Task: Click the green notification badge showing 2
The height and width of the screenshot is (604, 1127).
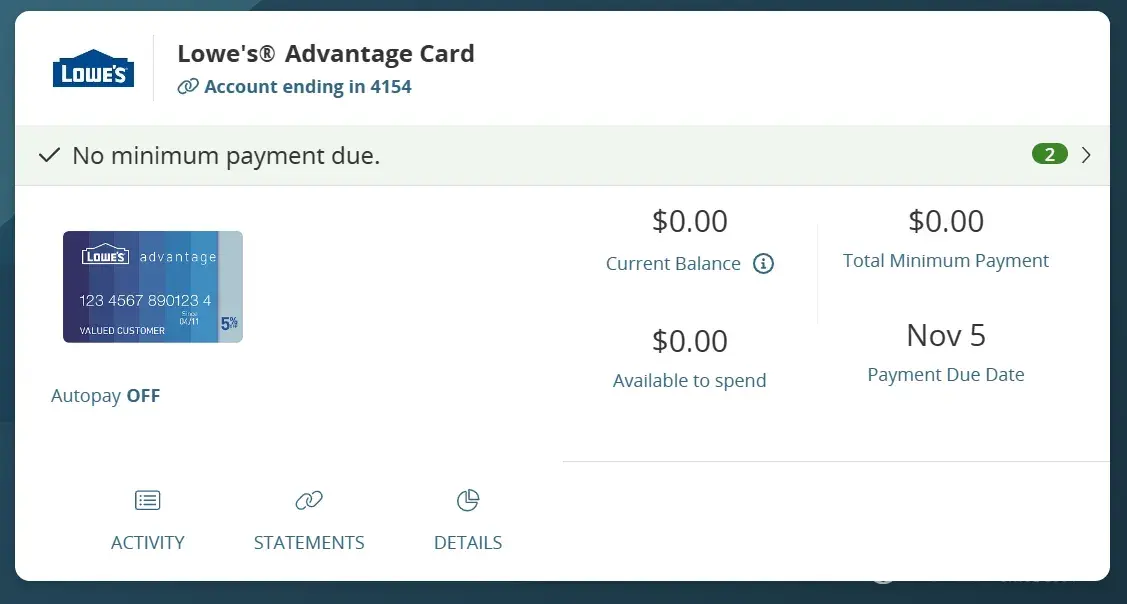Action: click(1049, 154)
